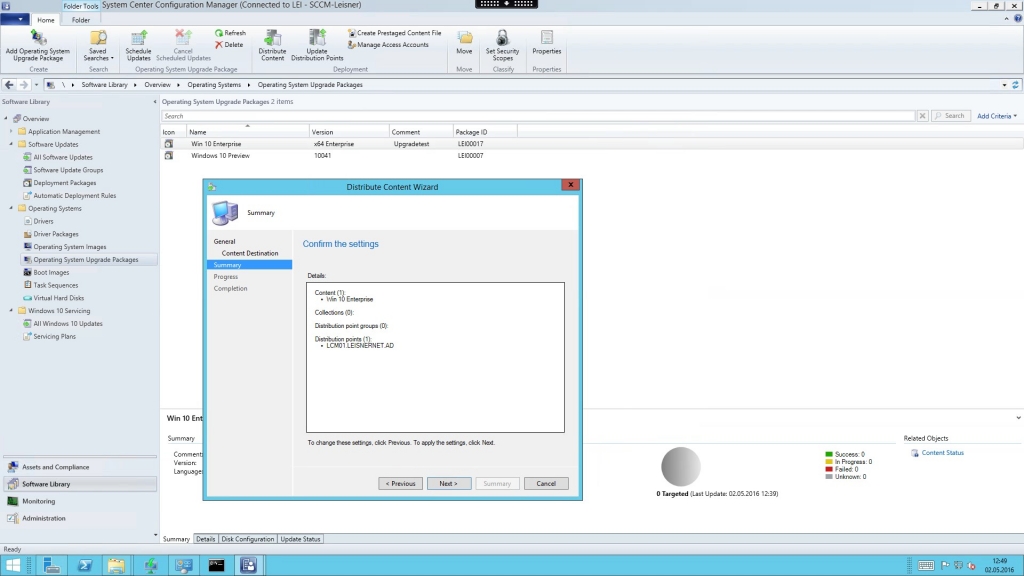Screen dimensions: 1024x576
Task: Click Refresh in the ribbon
Action: [x=230, y=33]
